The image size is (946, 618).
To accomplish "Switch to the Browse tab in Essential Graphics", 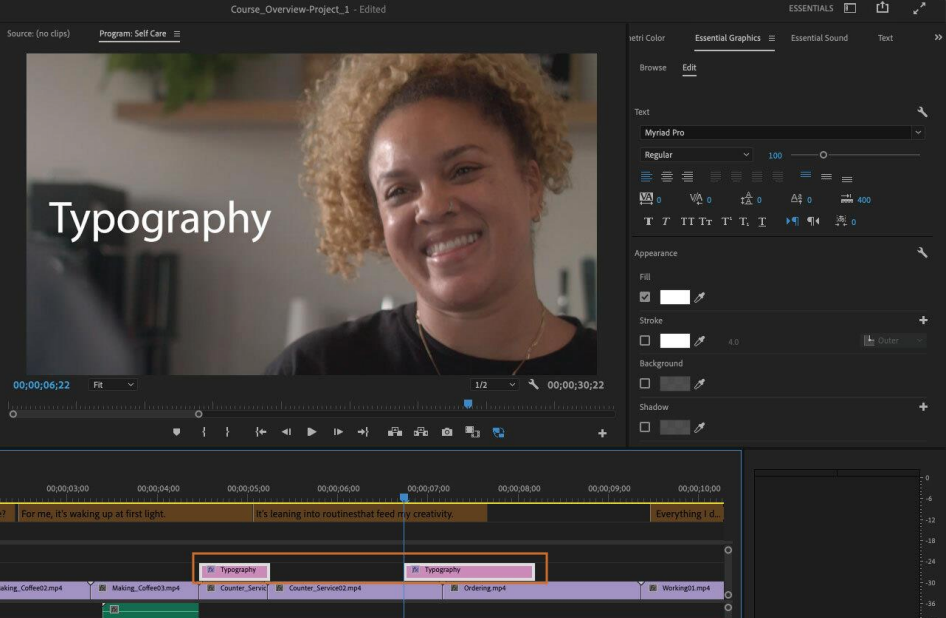I will tap(652, 67).
